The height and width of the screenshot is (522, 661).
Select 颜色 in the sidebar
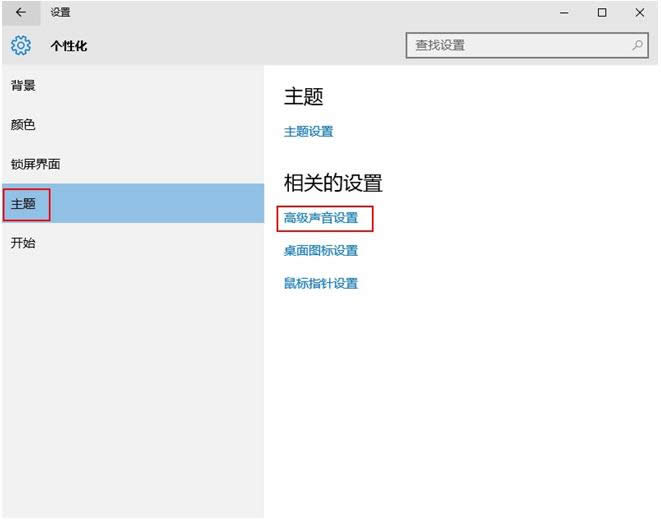pos(133,125)
